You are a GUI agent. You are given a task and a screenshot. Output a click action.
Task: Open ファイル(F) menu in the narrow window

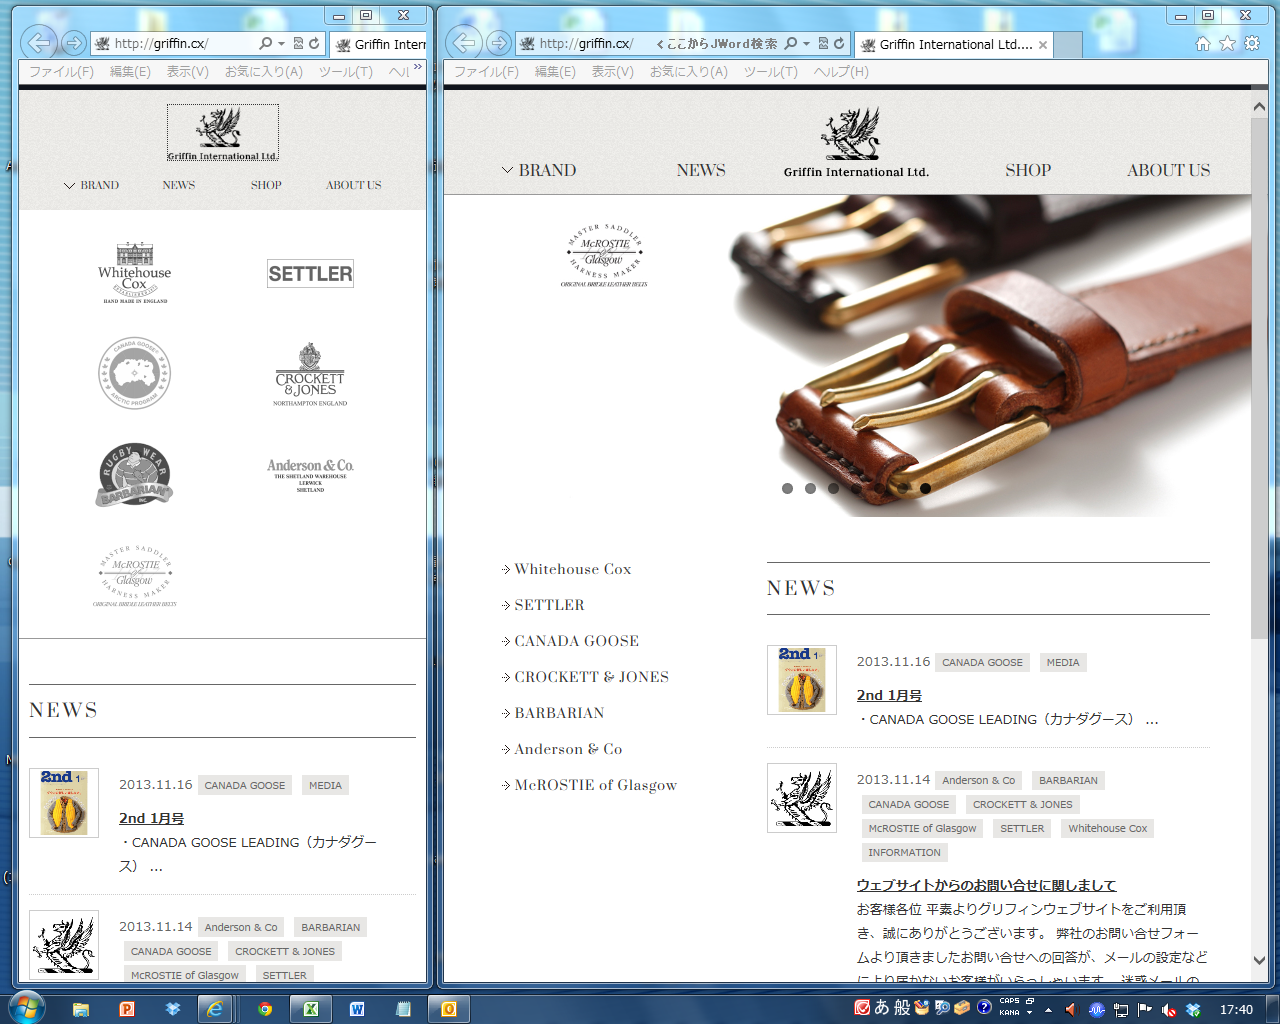(61, 72)
